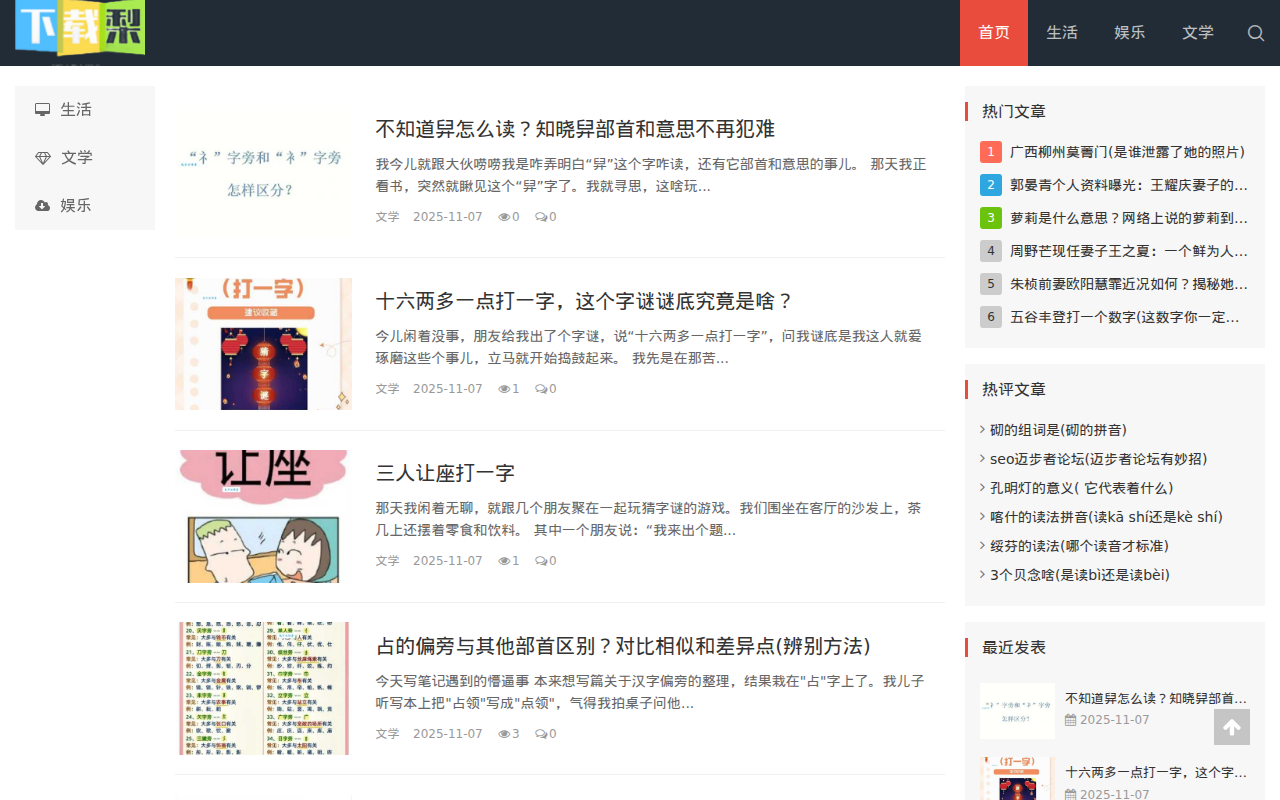Switch to the 首页 navigation tab
Screen dimensions: 1280x800
pyautogui.click(x=993, y=33)
